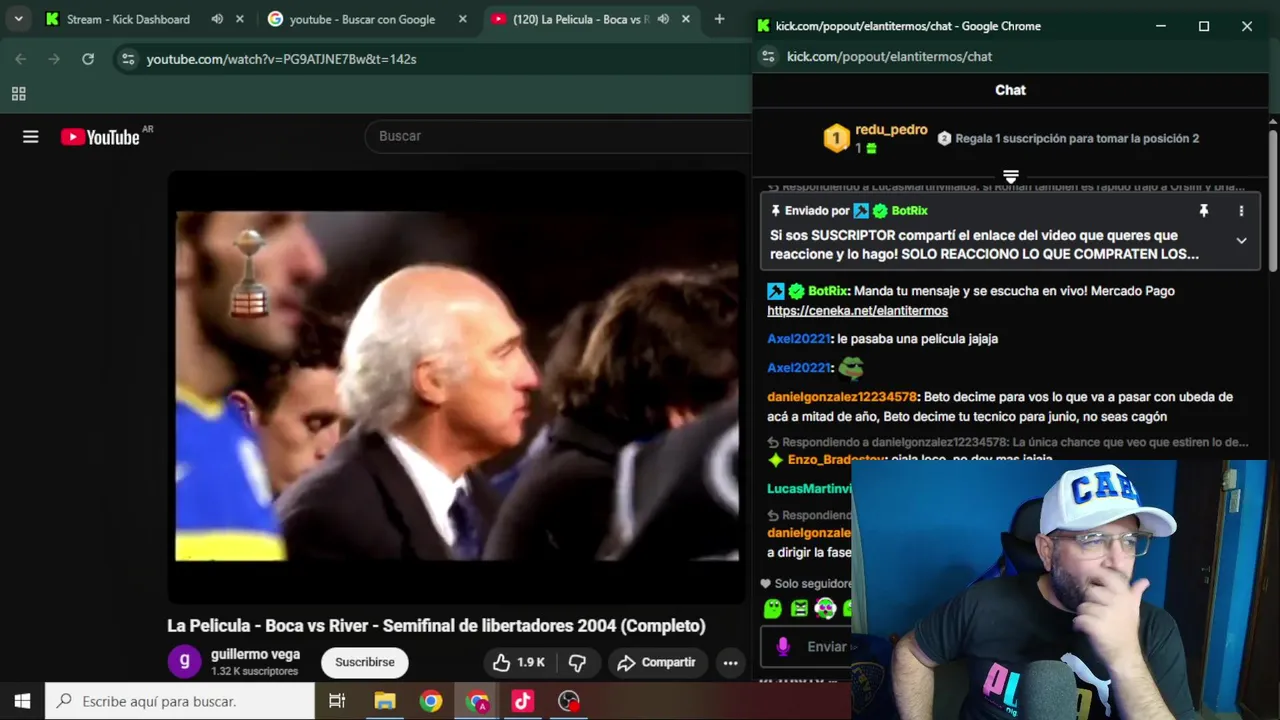The height and width of the screenshot is (720, 1280).
Task: Switch to the Stream - Kick Dashboard tab
Action: [127, 19]
